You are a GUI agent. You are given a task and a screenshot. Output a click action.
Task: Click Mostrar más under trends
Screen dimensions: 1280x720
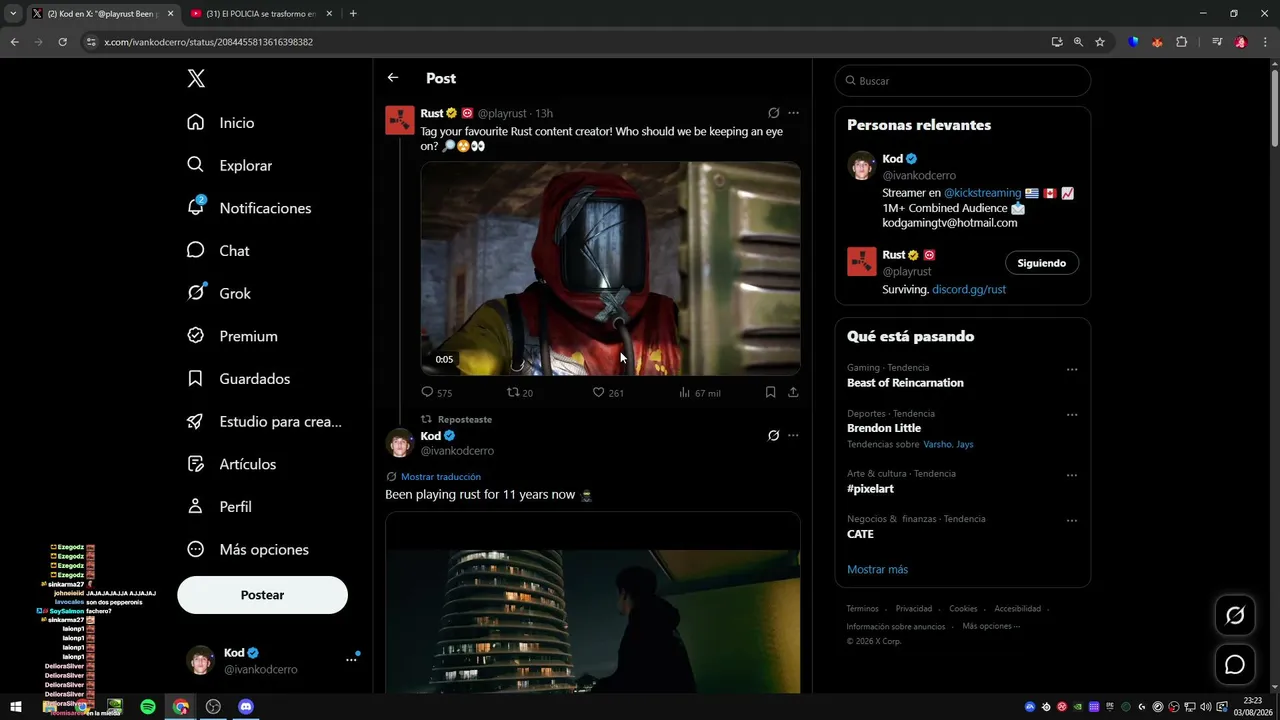(x=877, y=569)
